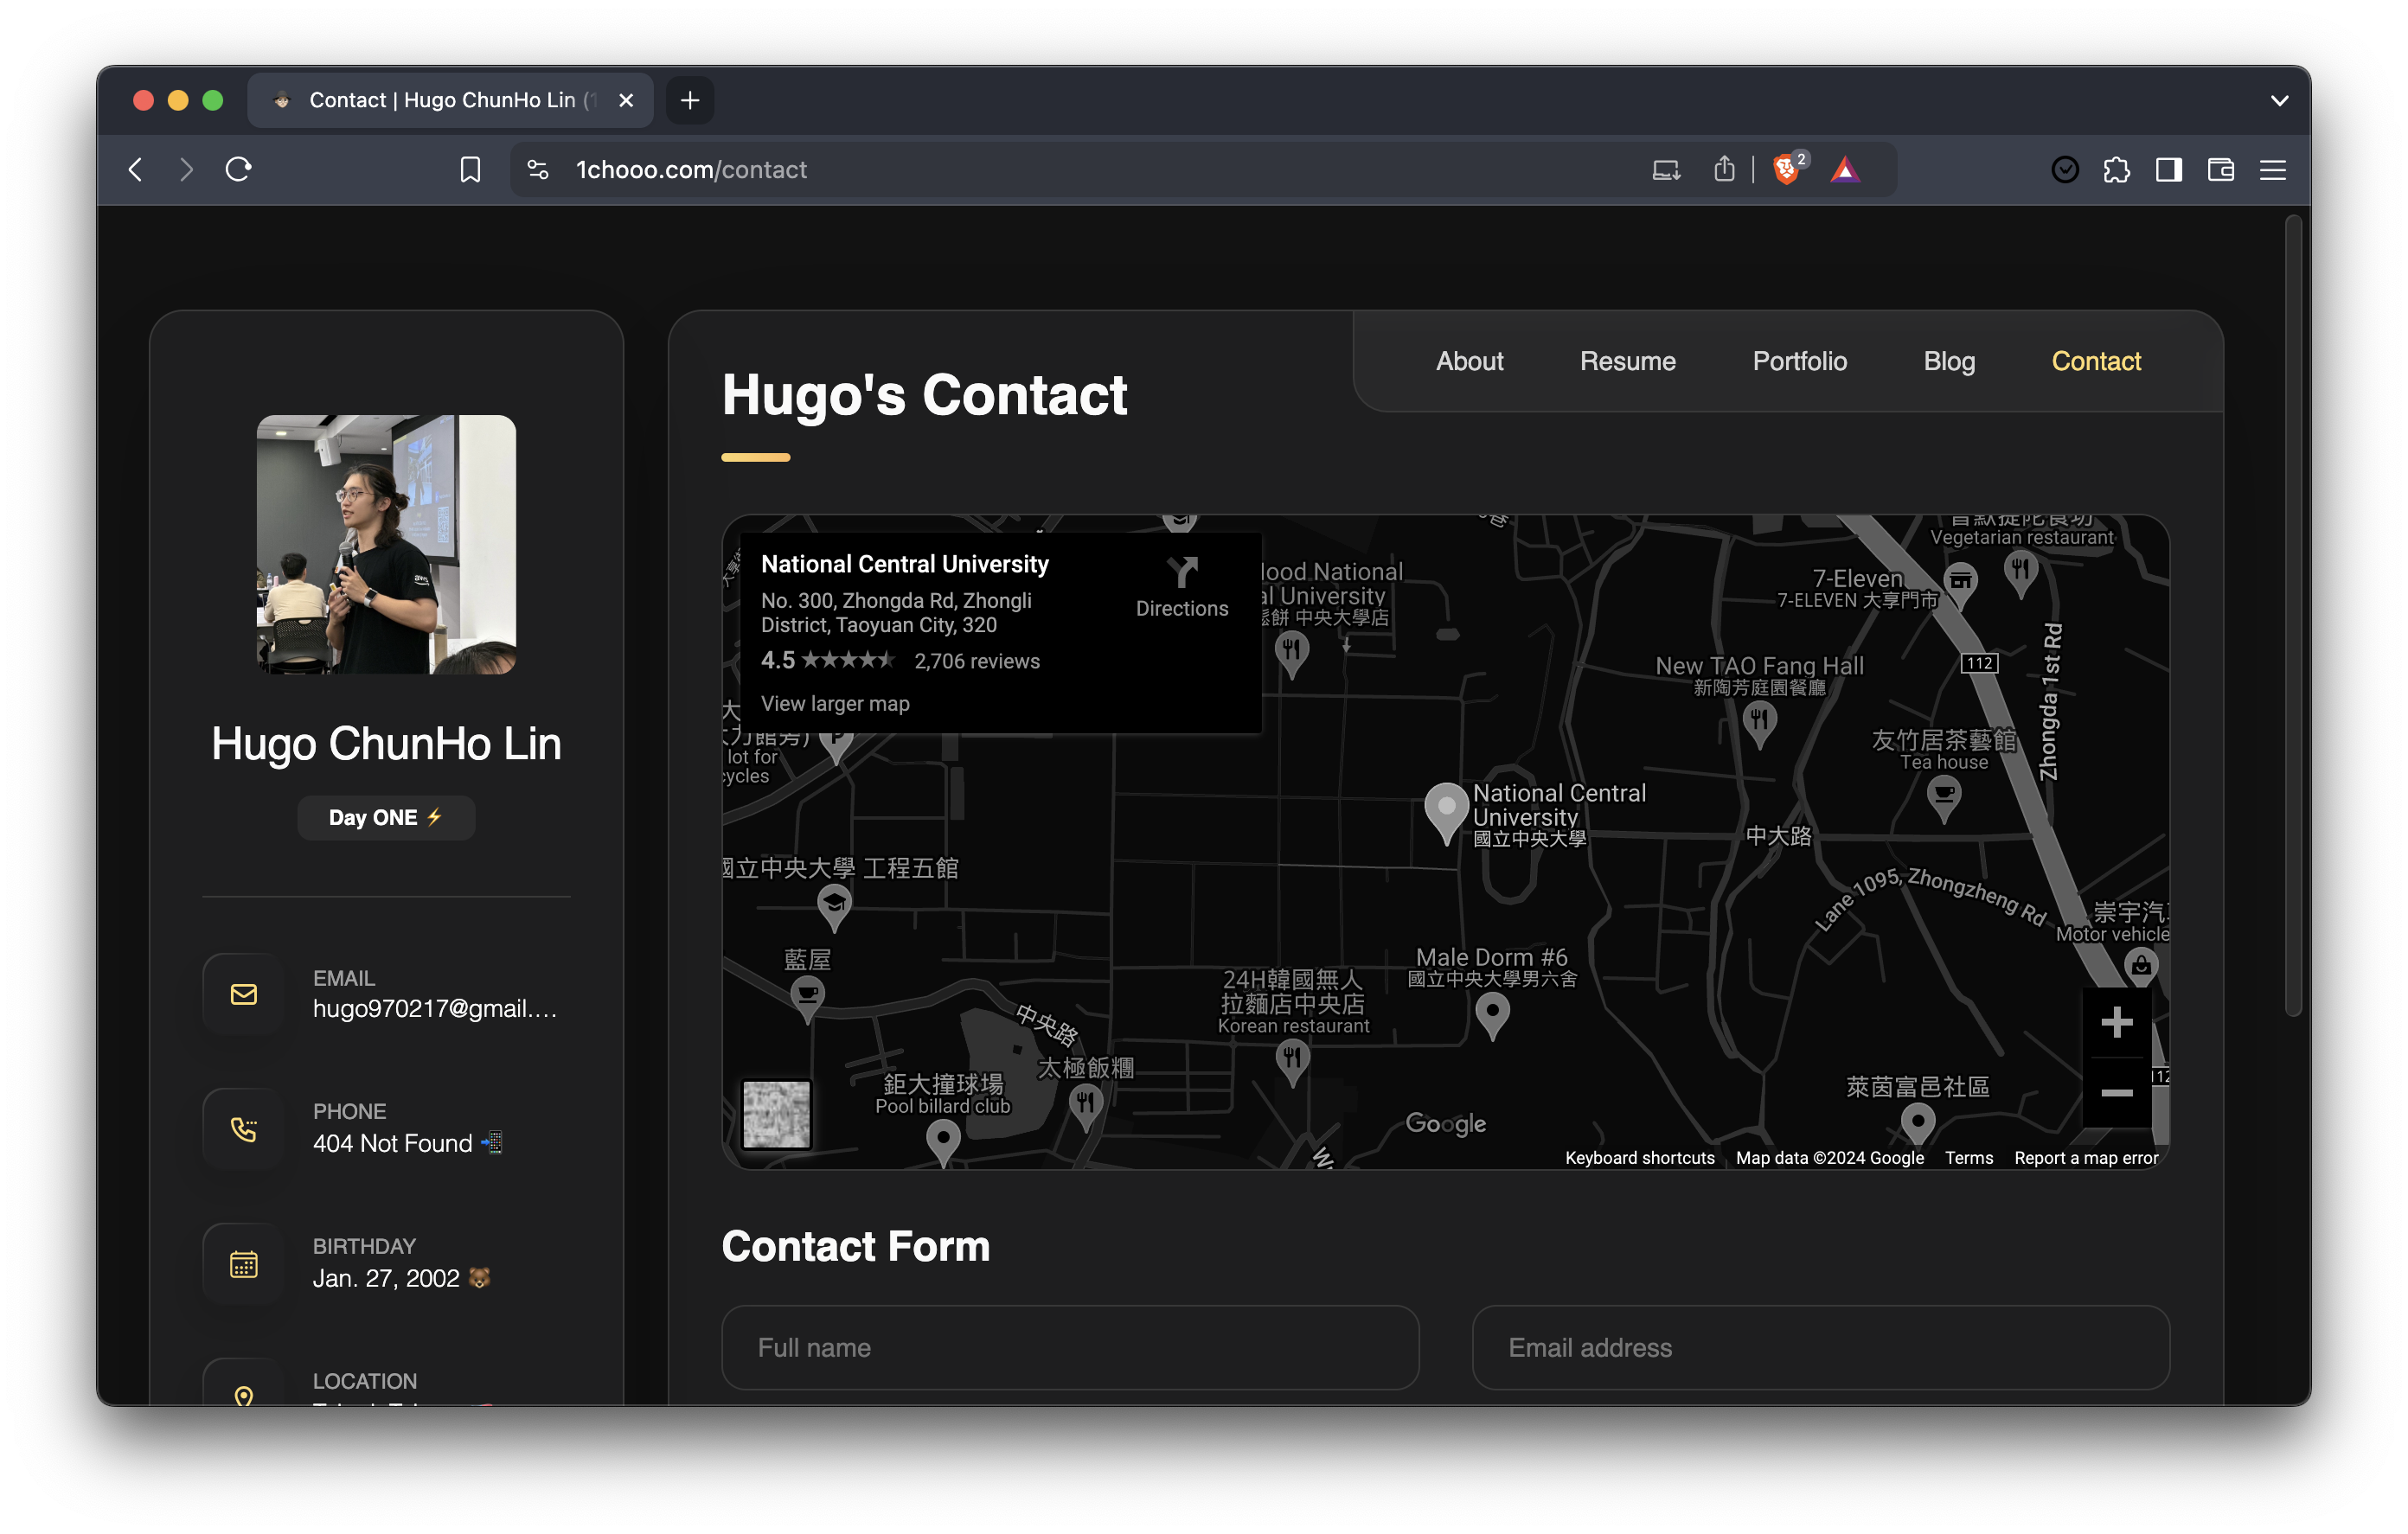Share the current page
The height and width of the screenshot is (1534, 2408).
[1723, 169]
